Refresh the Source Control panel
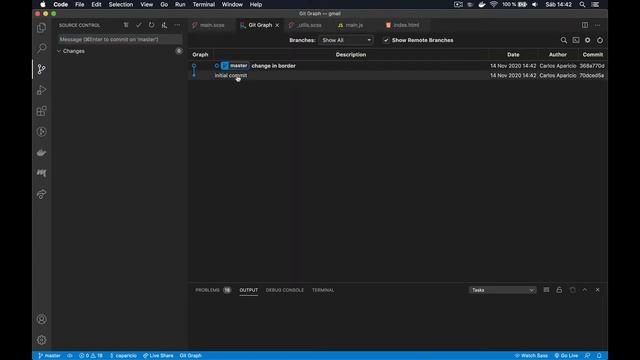This screenshot has height=360, width=640. pos(151,25)
